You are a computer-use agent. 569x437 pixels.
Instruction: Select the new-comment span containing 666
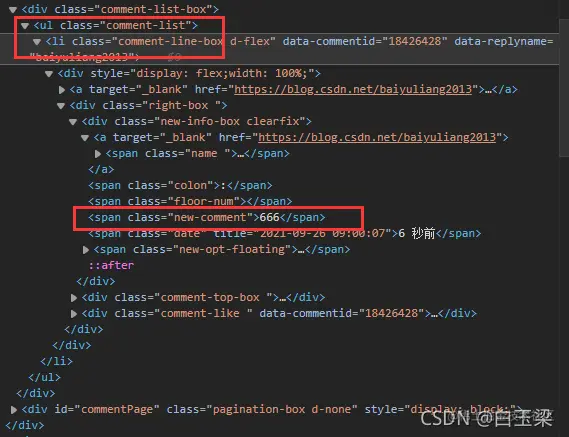[x=207, y=217]
